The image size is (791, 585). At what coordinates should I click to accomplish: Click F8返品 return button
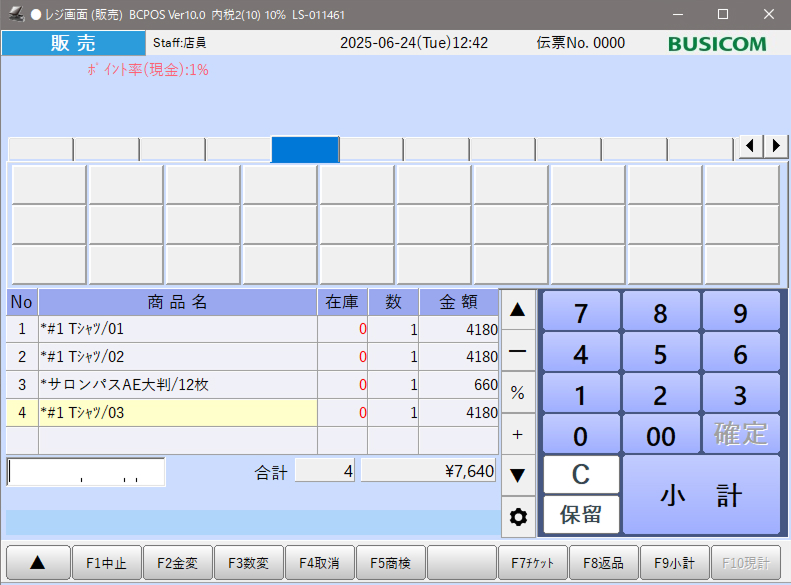click(603, 563)
